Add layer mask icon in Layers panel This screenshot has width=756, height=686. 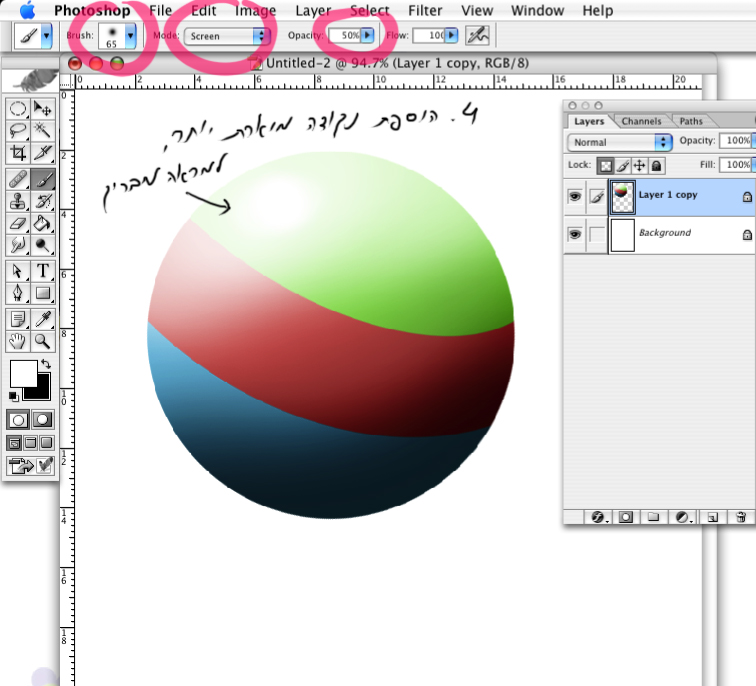(x=626, y=517)
